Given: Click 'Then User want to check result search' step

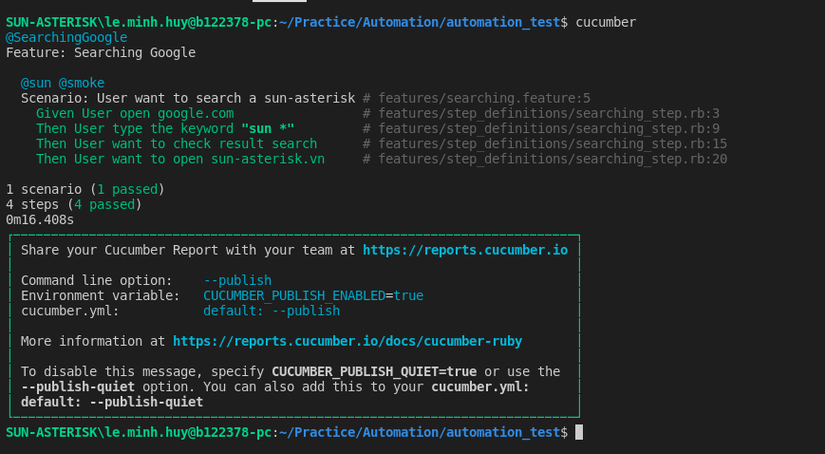Looking at the screenshot, I should click(176, 144).
